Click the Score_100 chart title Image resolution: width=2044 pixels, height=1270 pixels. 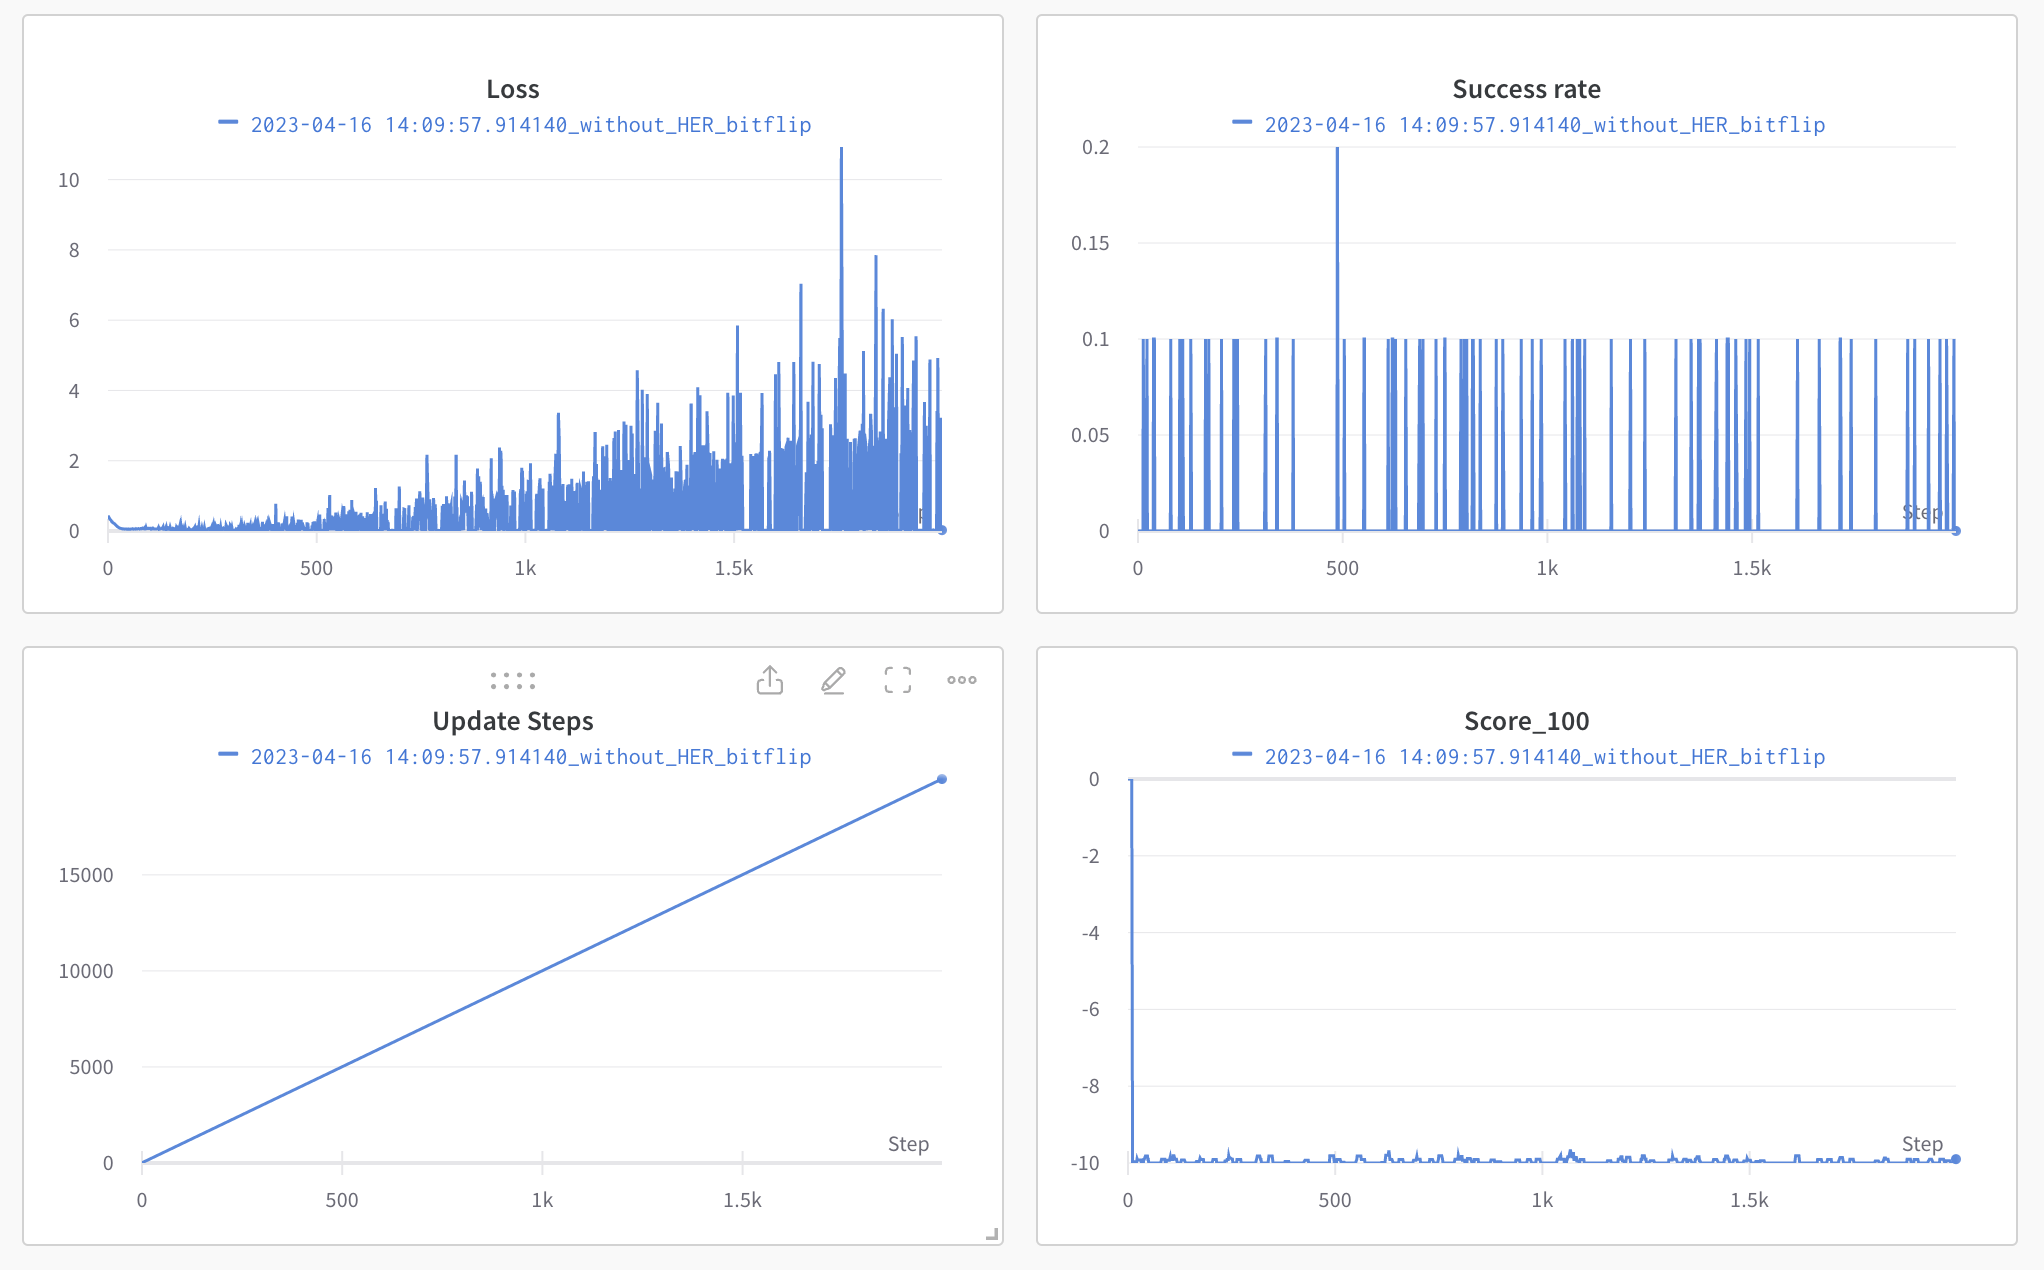(x=1526, y=721)
